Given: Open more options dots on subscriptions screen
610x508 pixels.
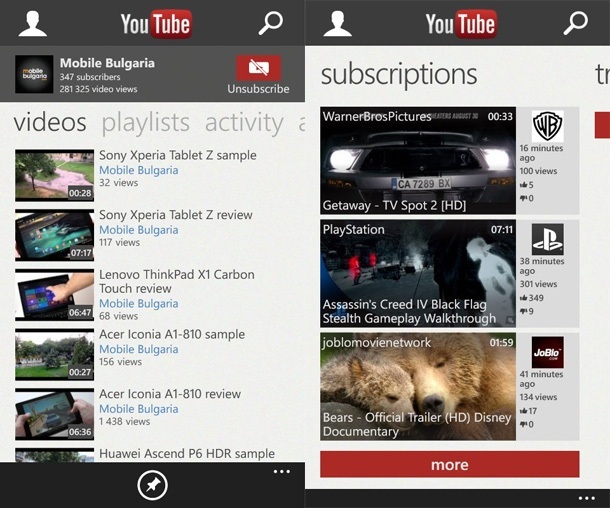Looking at the screenshot, I should [x=587, y=498].
